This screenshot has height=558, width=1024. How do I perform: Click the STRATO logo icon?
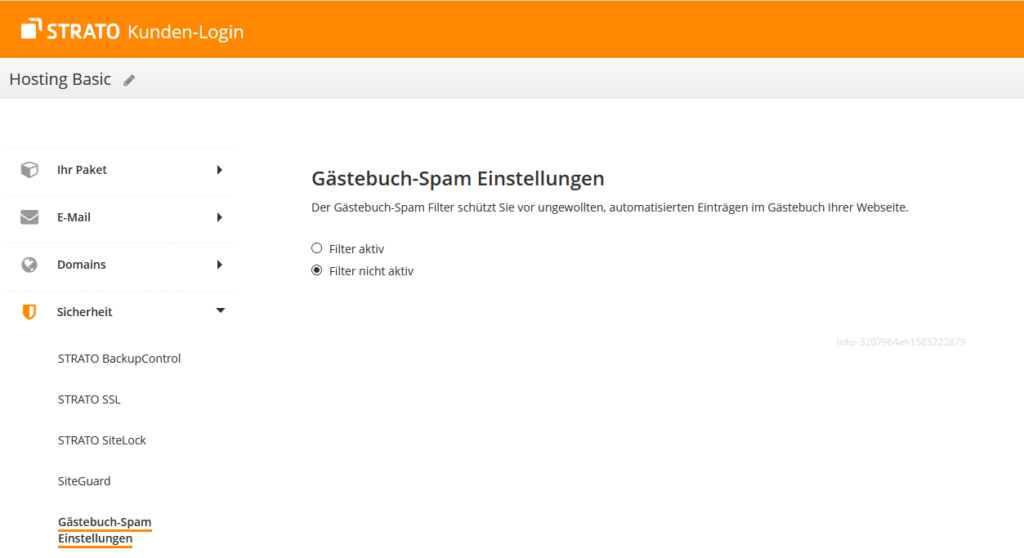(x=31, y=29)
